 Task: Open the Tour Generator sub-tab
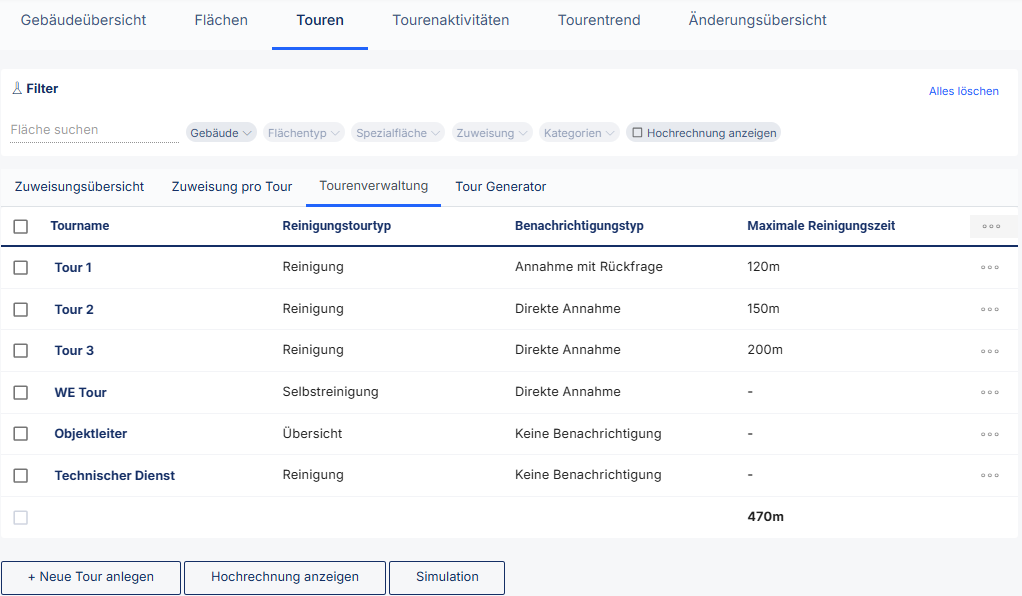coord(500,187)
